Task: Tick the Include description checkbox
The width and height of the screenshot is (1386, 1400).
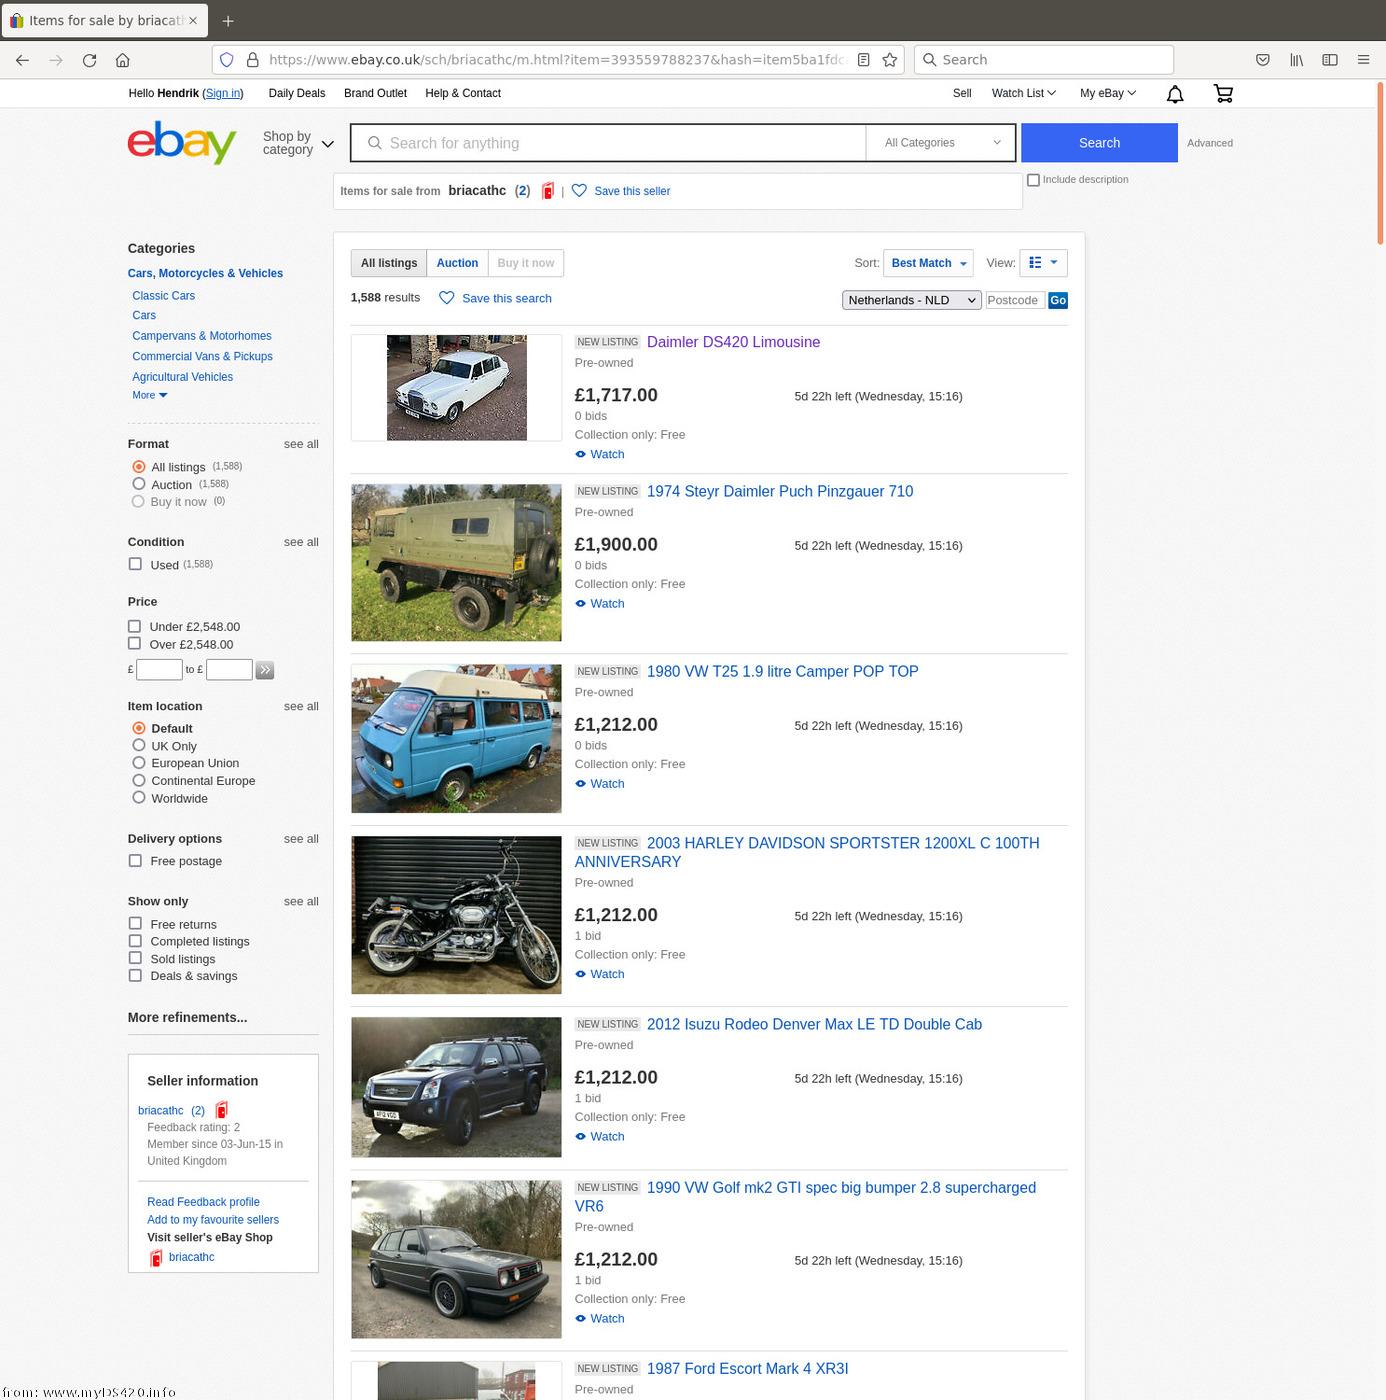Action: (1034, 180)
